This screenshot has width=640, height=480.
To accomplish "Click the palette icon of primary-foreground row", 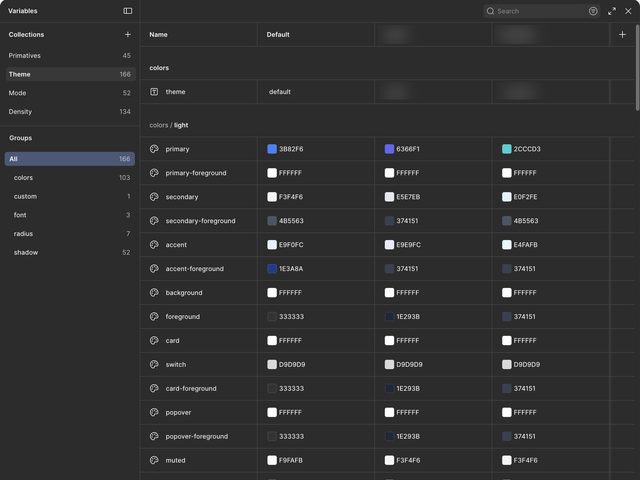I will [154, 173].
